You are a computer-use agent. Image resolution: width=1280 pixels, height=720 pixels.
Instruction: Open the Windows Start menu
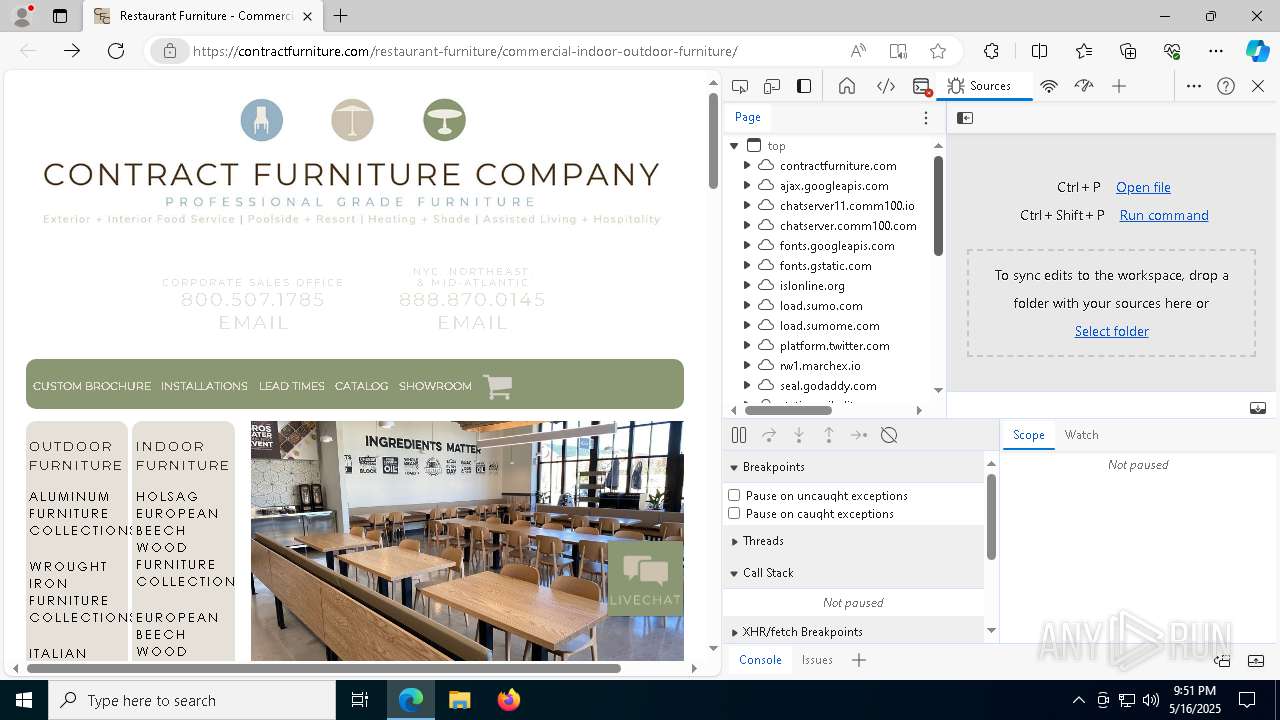[x=24, y=700]
